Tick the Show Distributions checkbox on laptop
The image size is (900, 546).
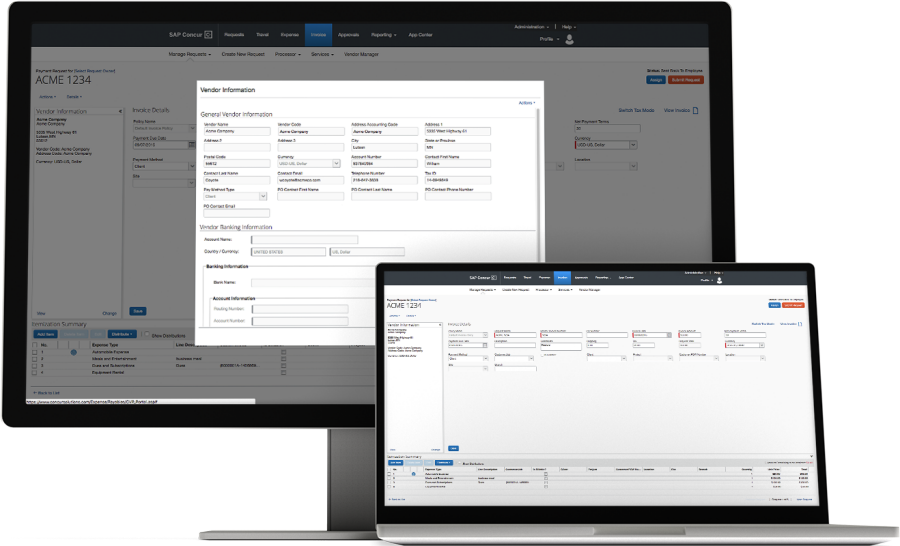[x=459, y=463]
